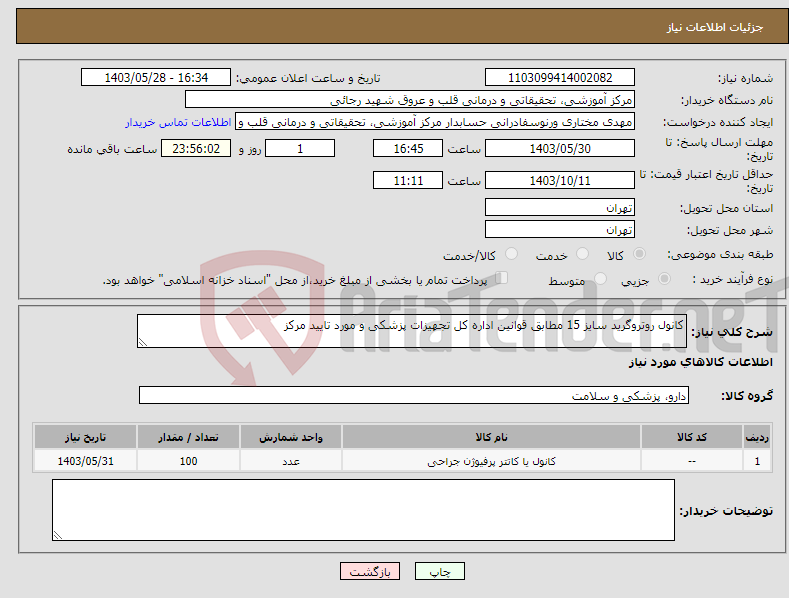The image size is (789, 598).
Task: Click the بازگشت back button
Action: point(370,571)
